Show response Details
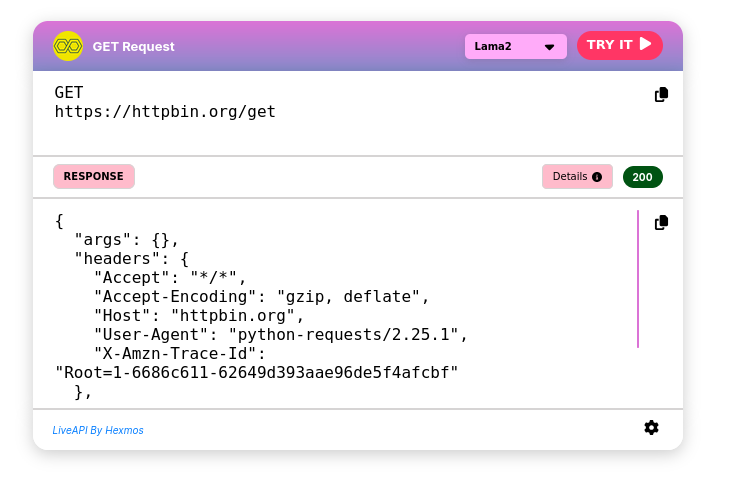This screenshot has width=730, height=487. (576, 177)
